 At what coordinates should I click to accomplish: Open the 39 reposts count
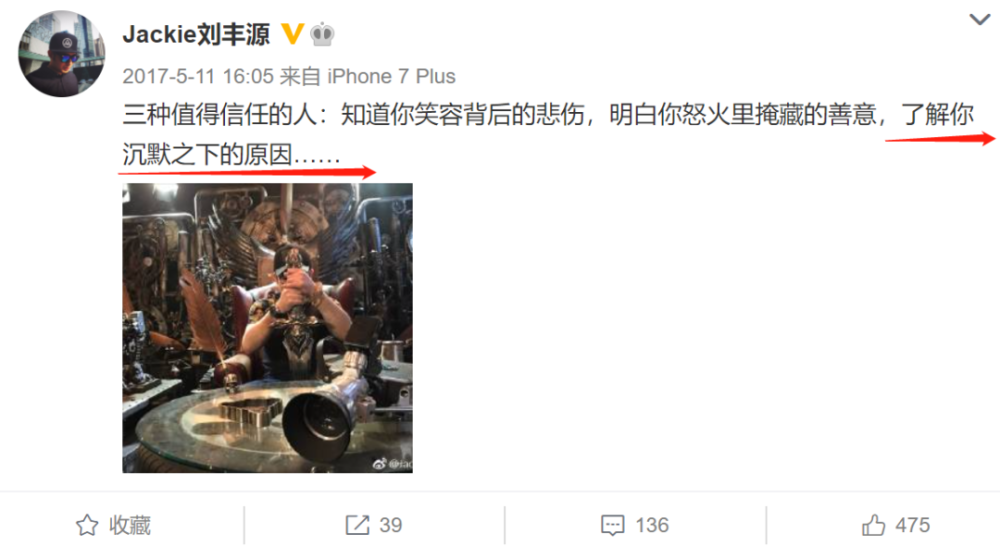(x=390, y=525)
